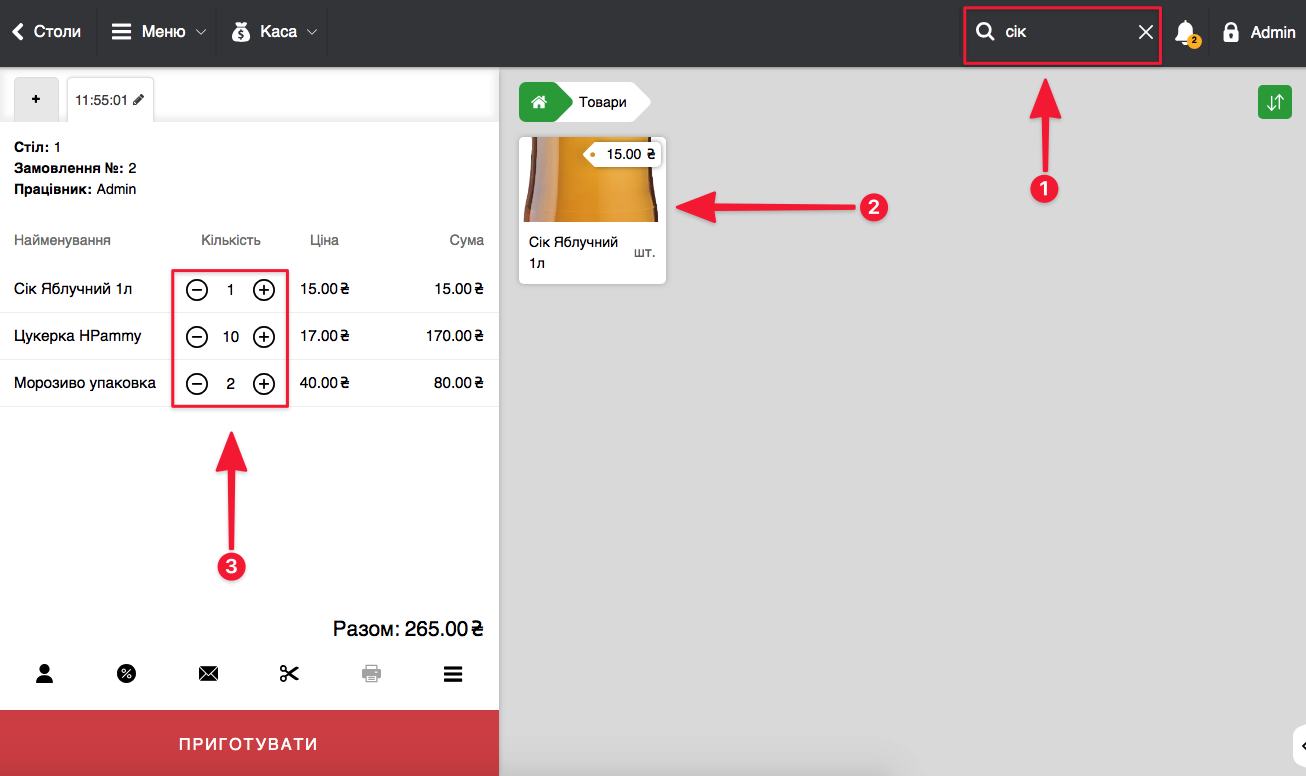
Task: Select the 11:55:01 order tab
Action: pyautogui.click(x=109, y=100)
